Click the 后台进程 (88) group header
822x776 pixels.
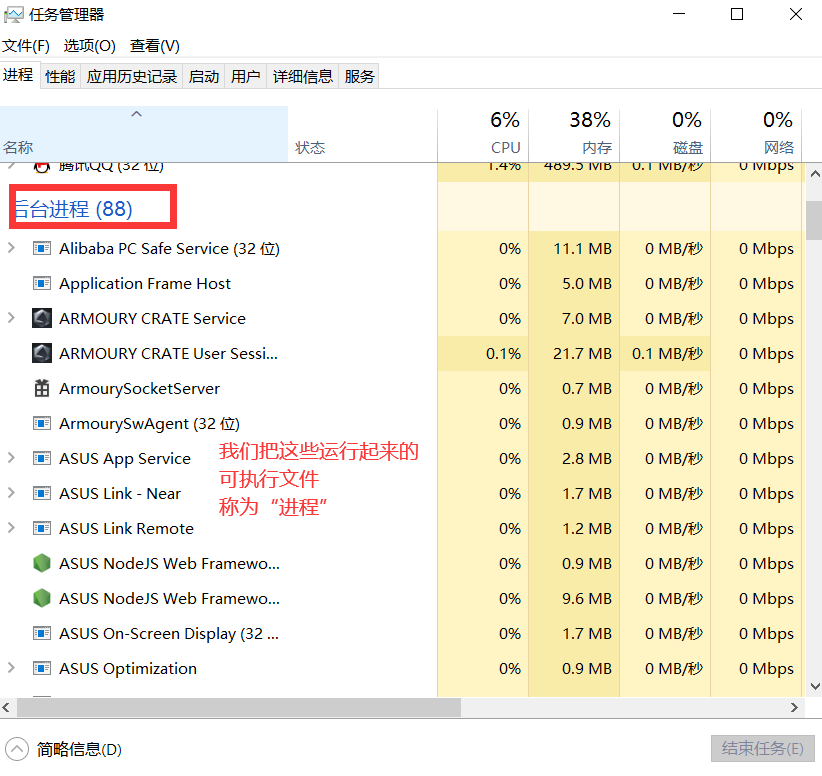pyautogui.click(x=73, y=209)
